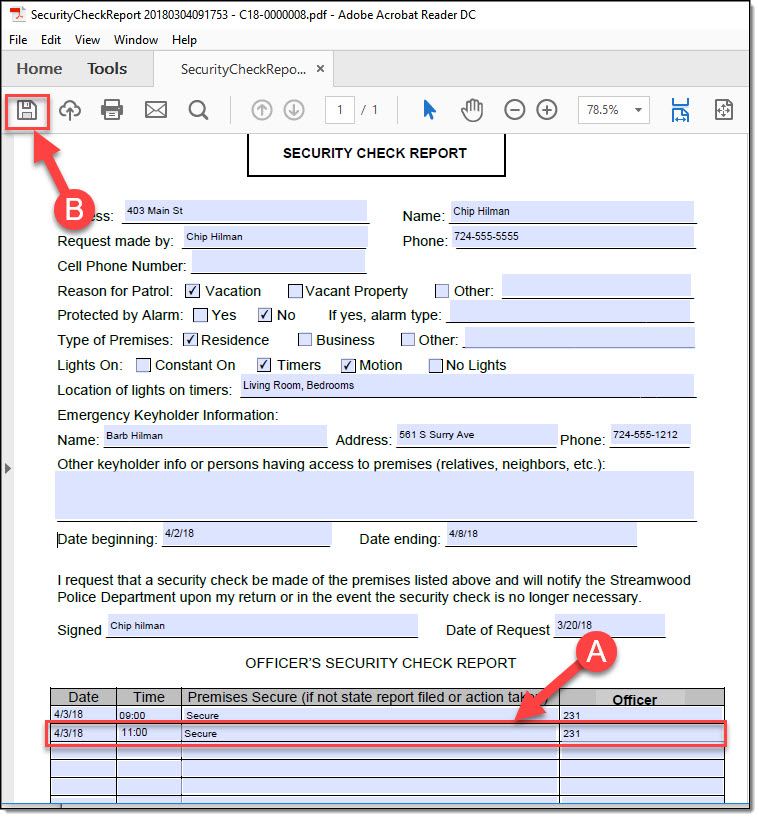Image resolution: width=759 pixels, height=818 pixels.
Task: Click the cloud upload icon
Action: [x=70, y=110]
